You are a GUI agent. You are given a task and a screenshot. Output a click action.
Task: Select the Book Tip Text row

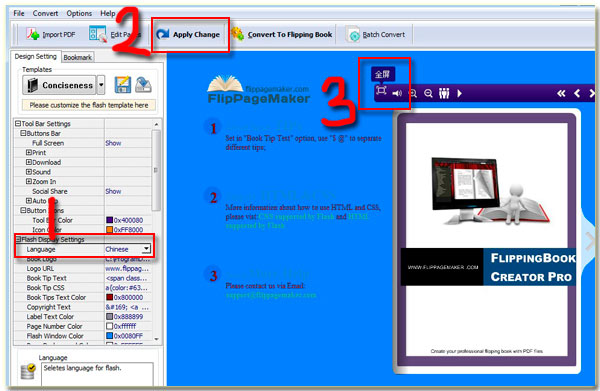pos(83,278)
